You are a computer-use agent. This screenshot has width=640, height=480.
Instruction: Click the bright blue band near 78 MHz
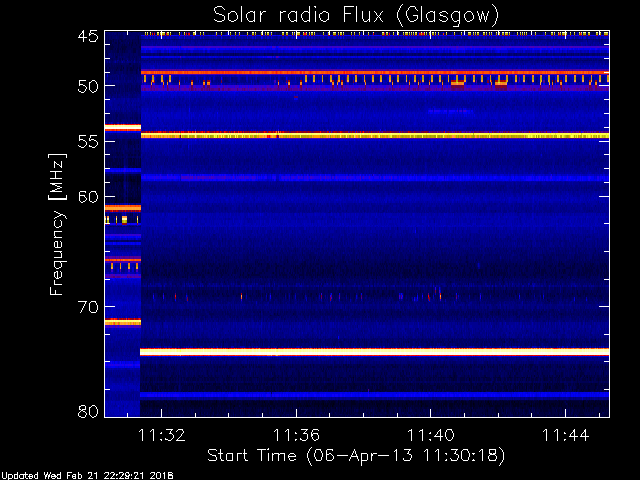[375, 395]
